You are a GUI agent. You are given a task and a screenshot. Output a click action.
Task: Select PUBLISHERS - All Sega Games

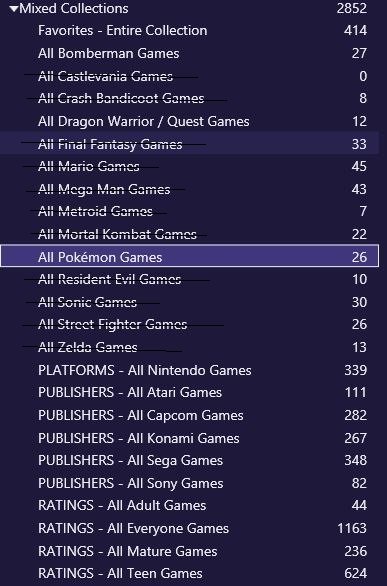(189, 460)
